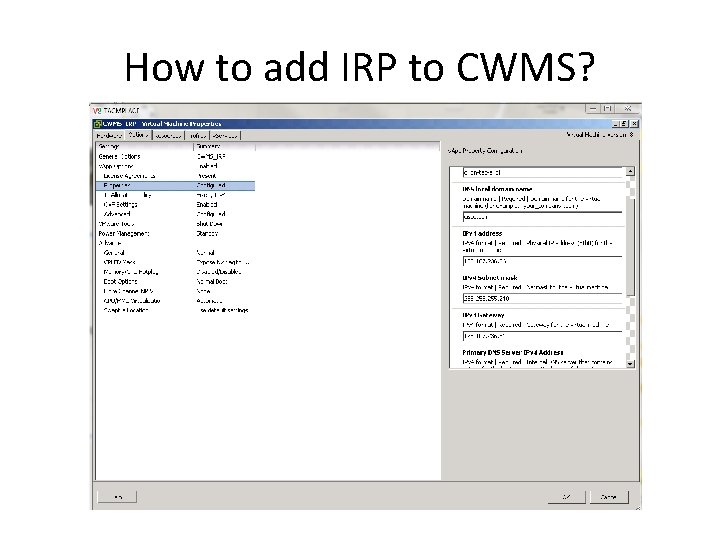The width and height of the screenshot is (720, 540).
Task: Select VMware Tools row
Action: [175, 224]
